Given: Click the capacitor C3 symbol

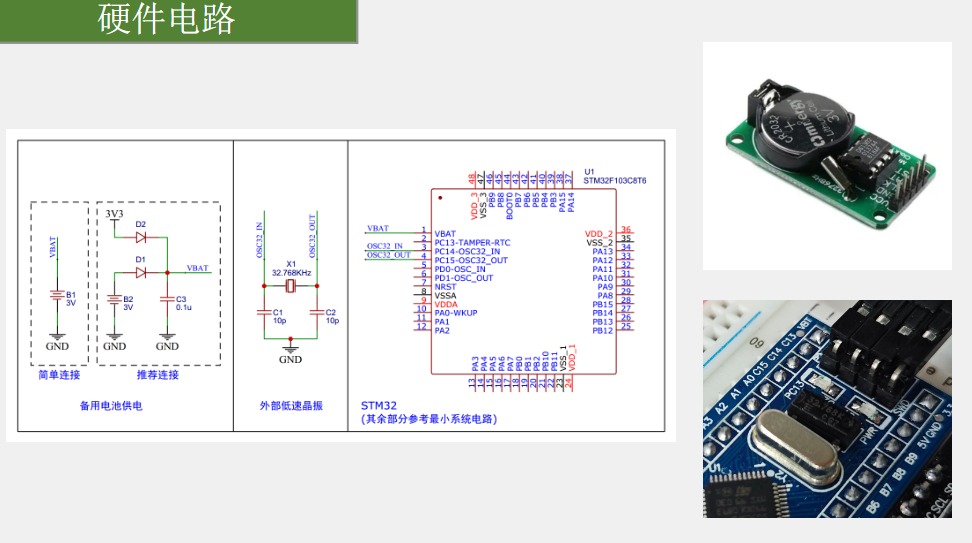Looking at the screenshot, I should click(167, 299).
